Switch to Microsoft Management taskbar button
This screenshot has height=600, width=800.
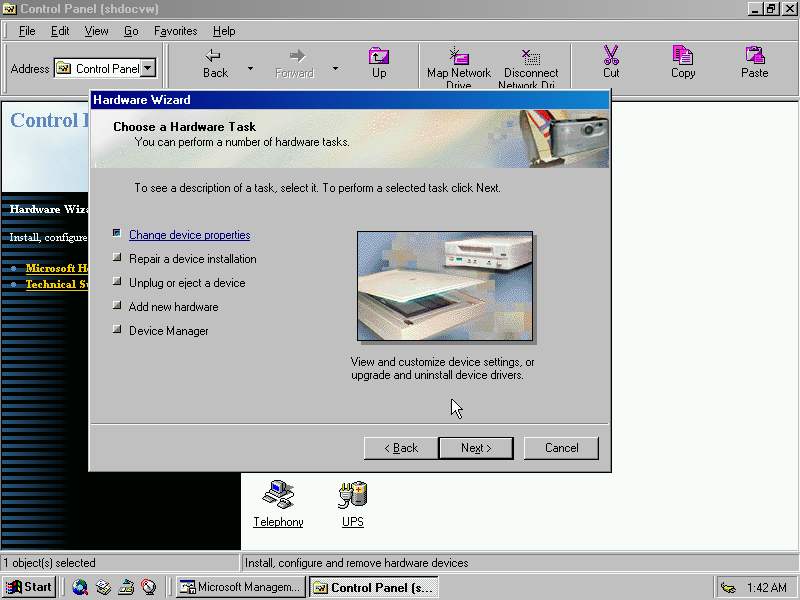tap(240, 587)
